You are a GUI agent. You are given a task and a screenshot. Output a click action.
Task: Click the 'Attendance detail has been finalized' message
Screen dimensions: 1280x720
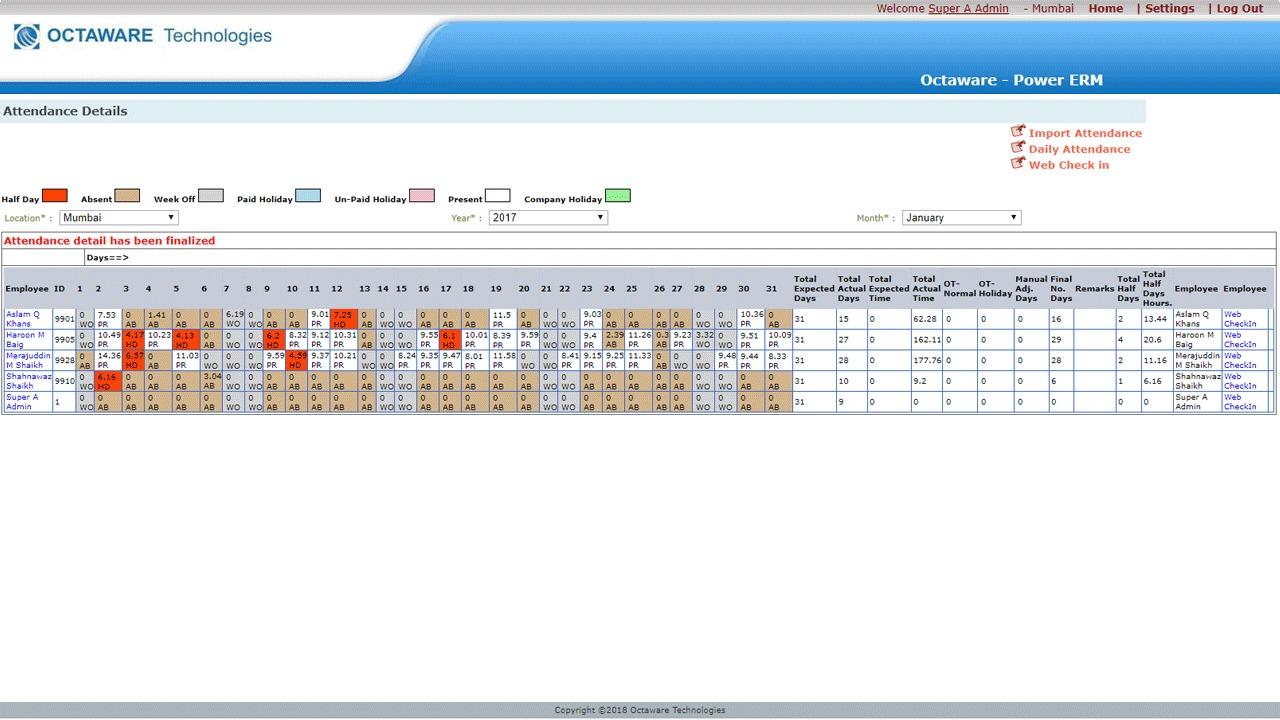109,241
